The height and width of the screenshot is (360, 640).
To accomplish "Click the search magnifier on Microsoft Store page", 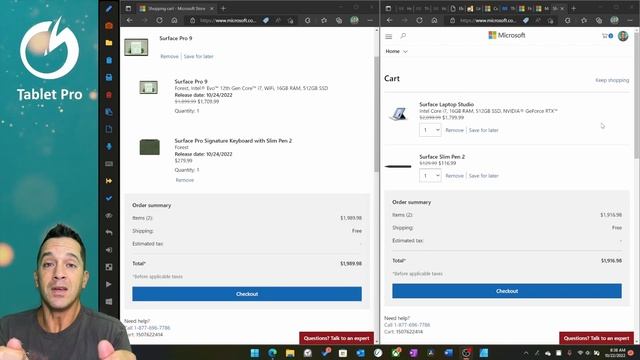I will (x=403, y=36).
